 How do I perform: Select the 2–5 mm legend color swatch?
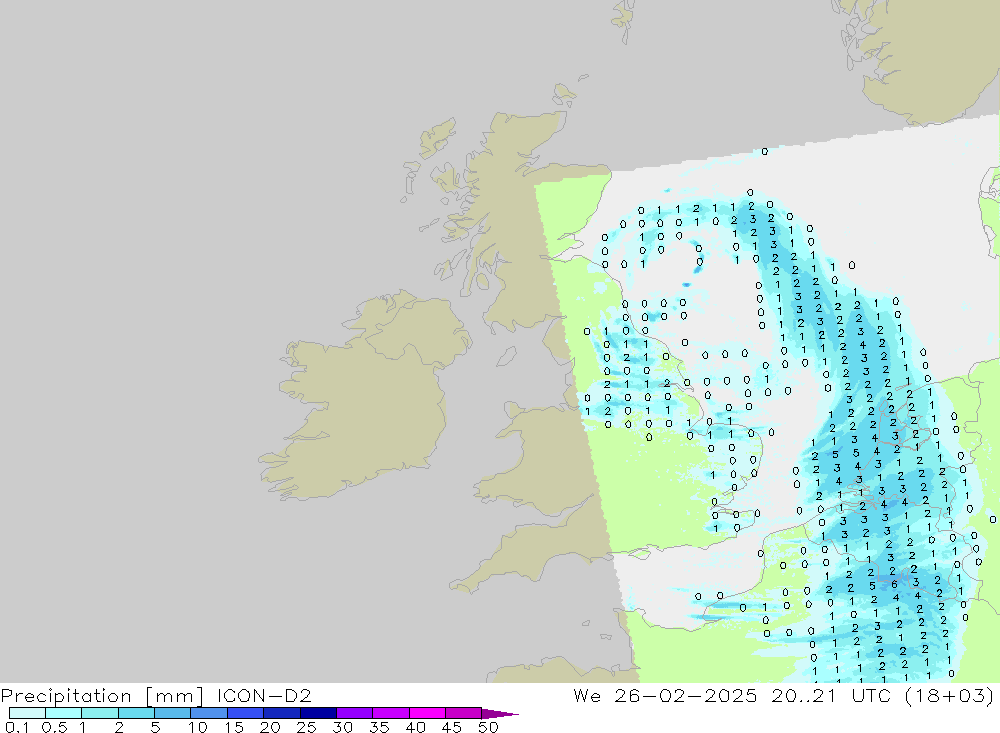pyautogui.click(x=136, y=713)
